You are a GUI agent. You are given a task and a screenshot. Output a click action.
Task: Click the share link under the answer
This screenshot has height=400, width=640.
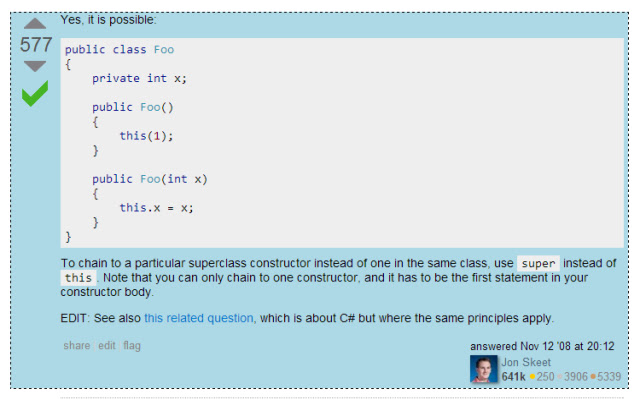click(x=77, y=345)
